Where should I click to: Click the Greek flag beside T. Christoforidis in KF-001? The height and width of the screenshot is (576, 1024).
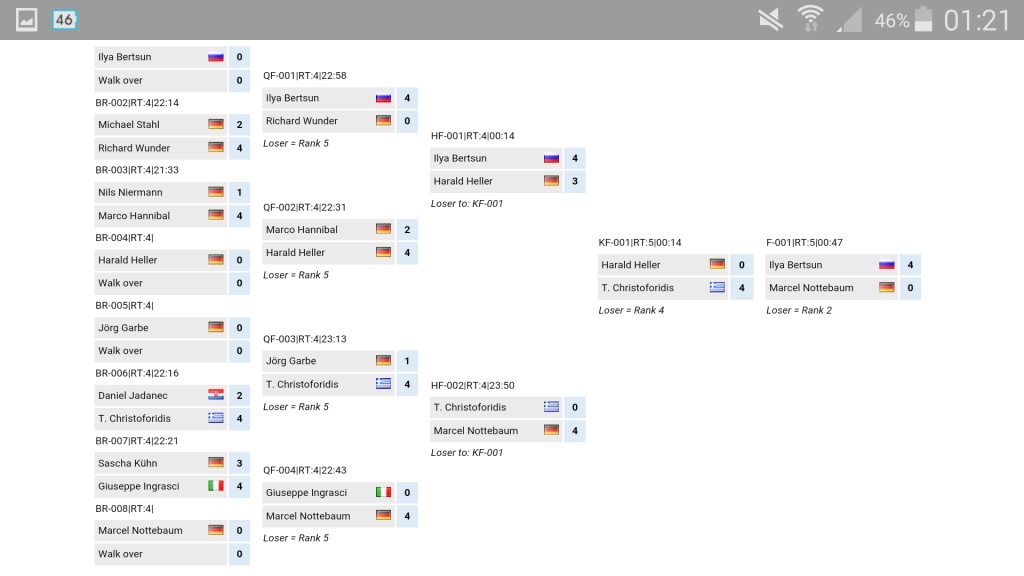[717, 287]
